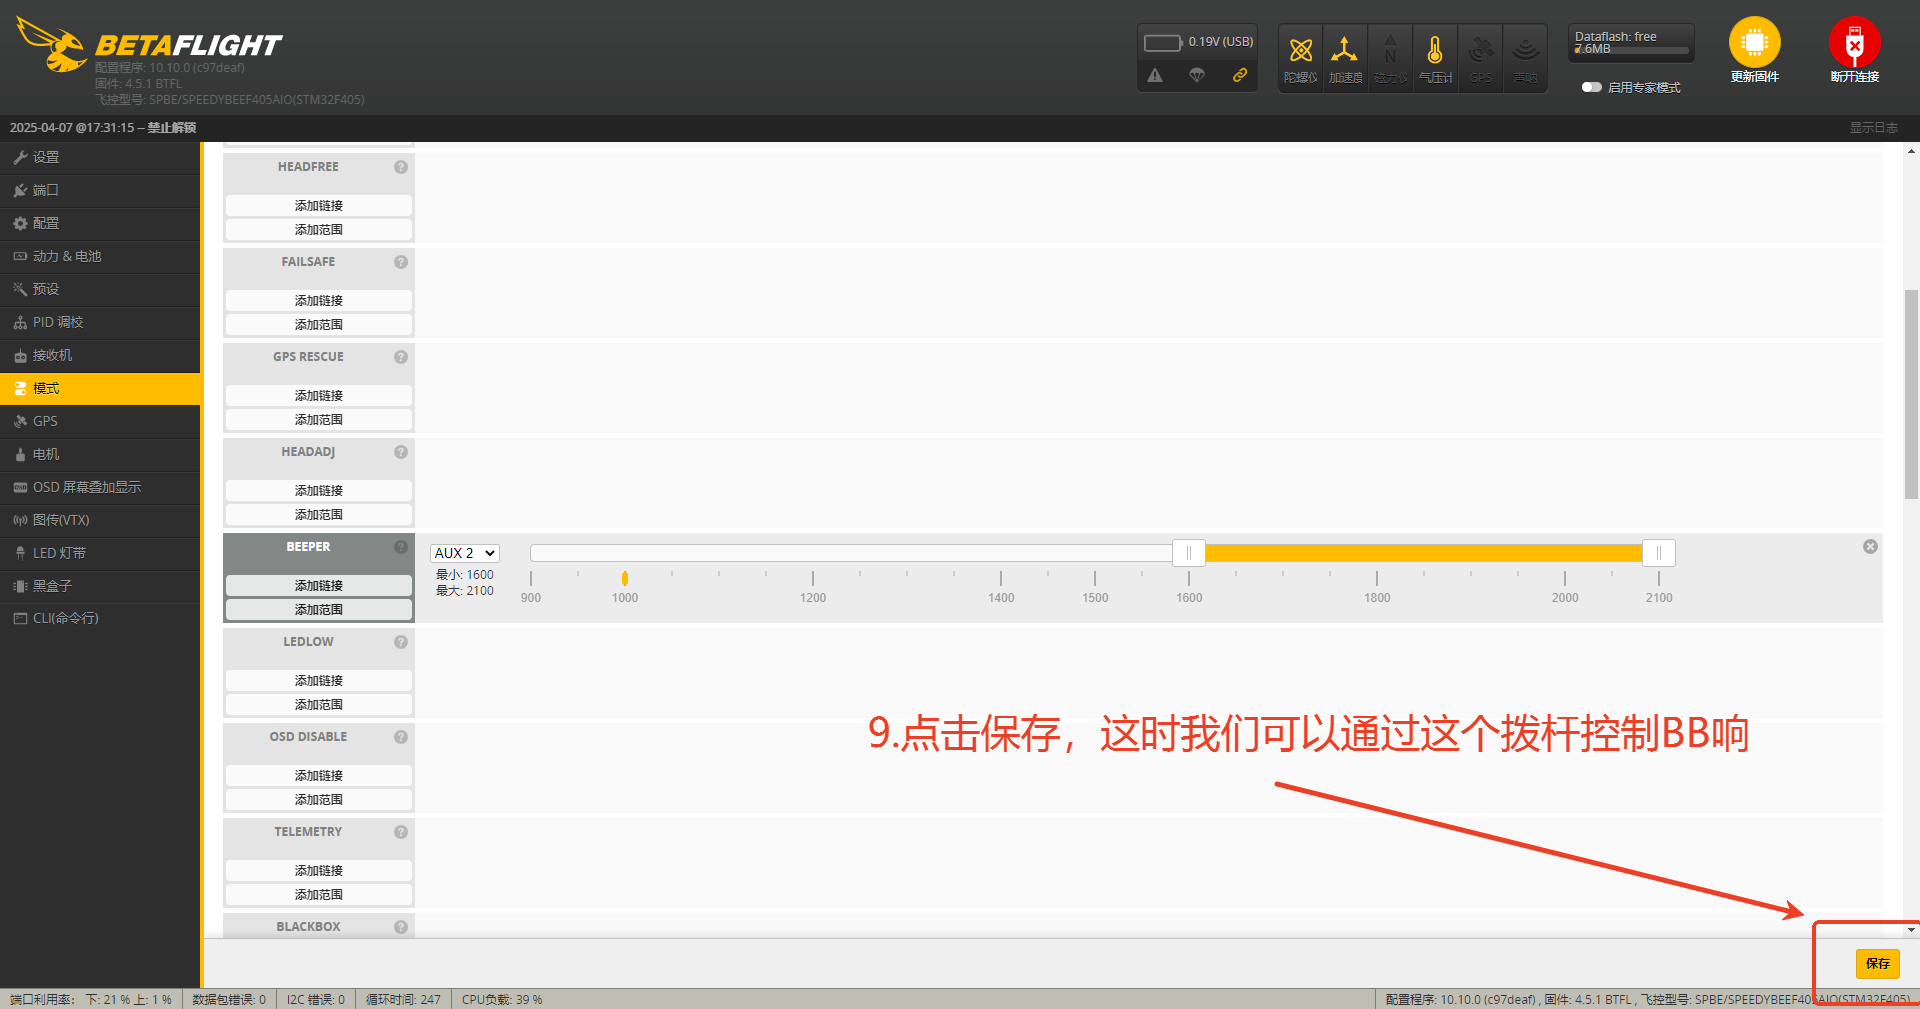Open help icon for BEEPER mode
The height and width of the screenshot is (1009, 1920).
point(401,547)
